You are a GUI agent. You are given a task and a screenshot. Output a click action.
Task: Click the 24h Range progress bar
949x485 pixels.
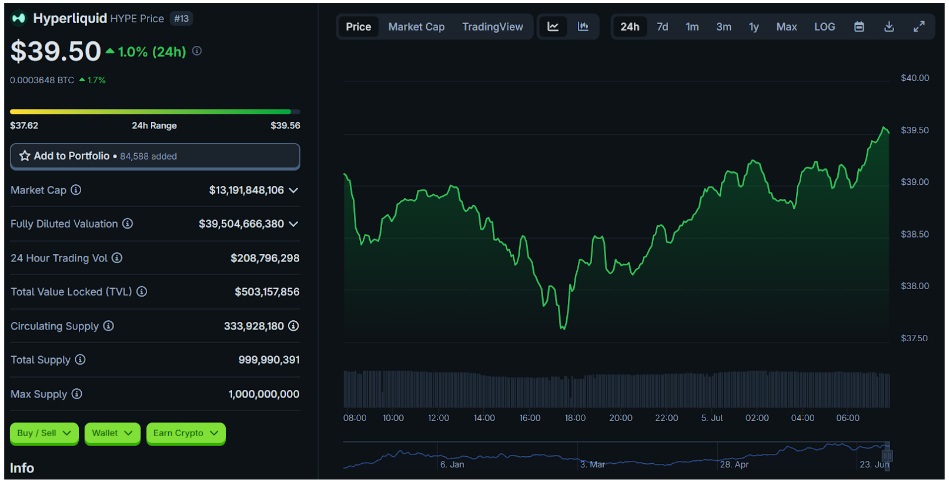point(155,111)
